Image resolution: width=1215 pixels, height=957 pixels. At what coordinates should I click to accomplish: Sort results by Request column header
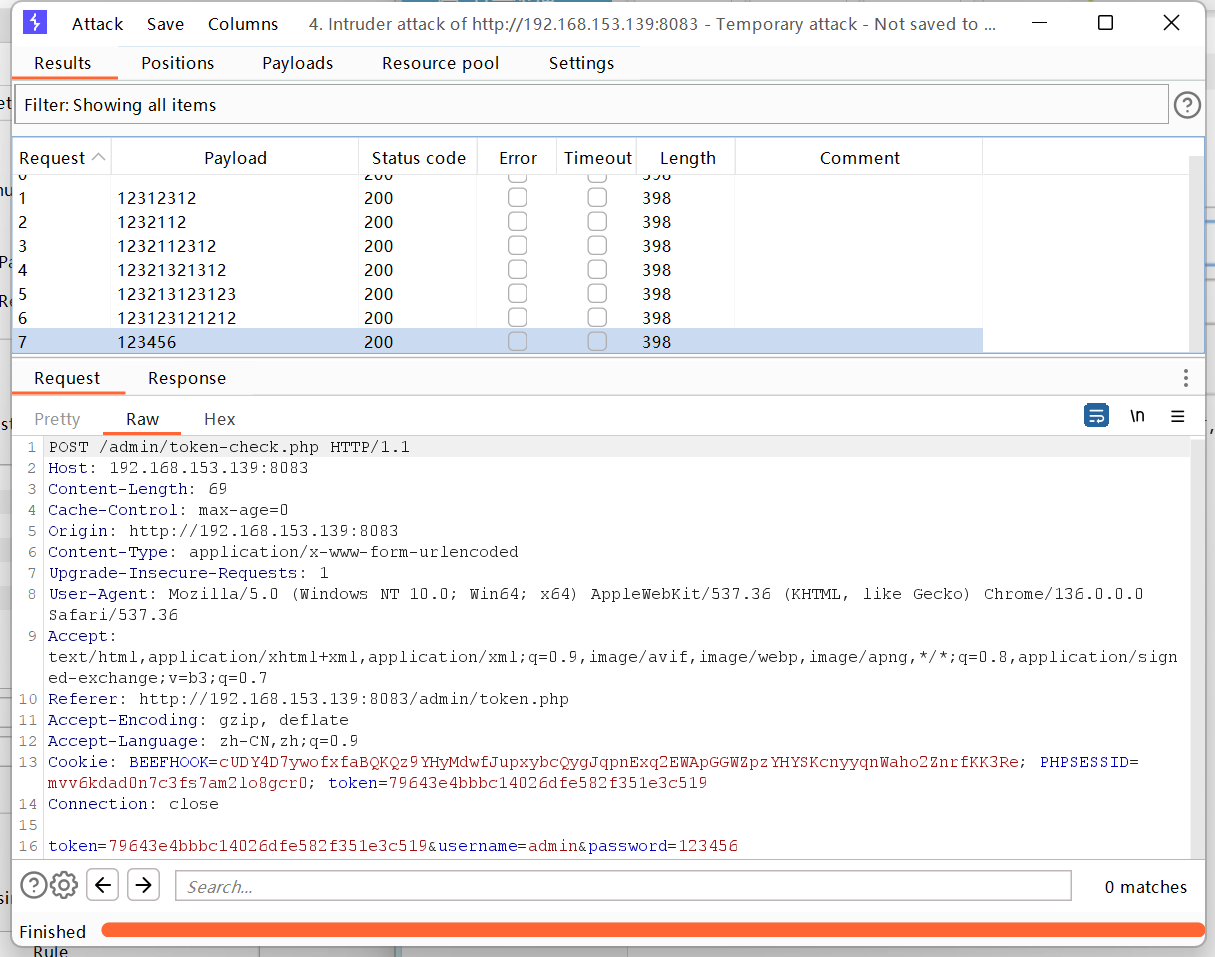tap(62, 158)
